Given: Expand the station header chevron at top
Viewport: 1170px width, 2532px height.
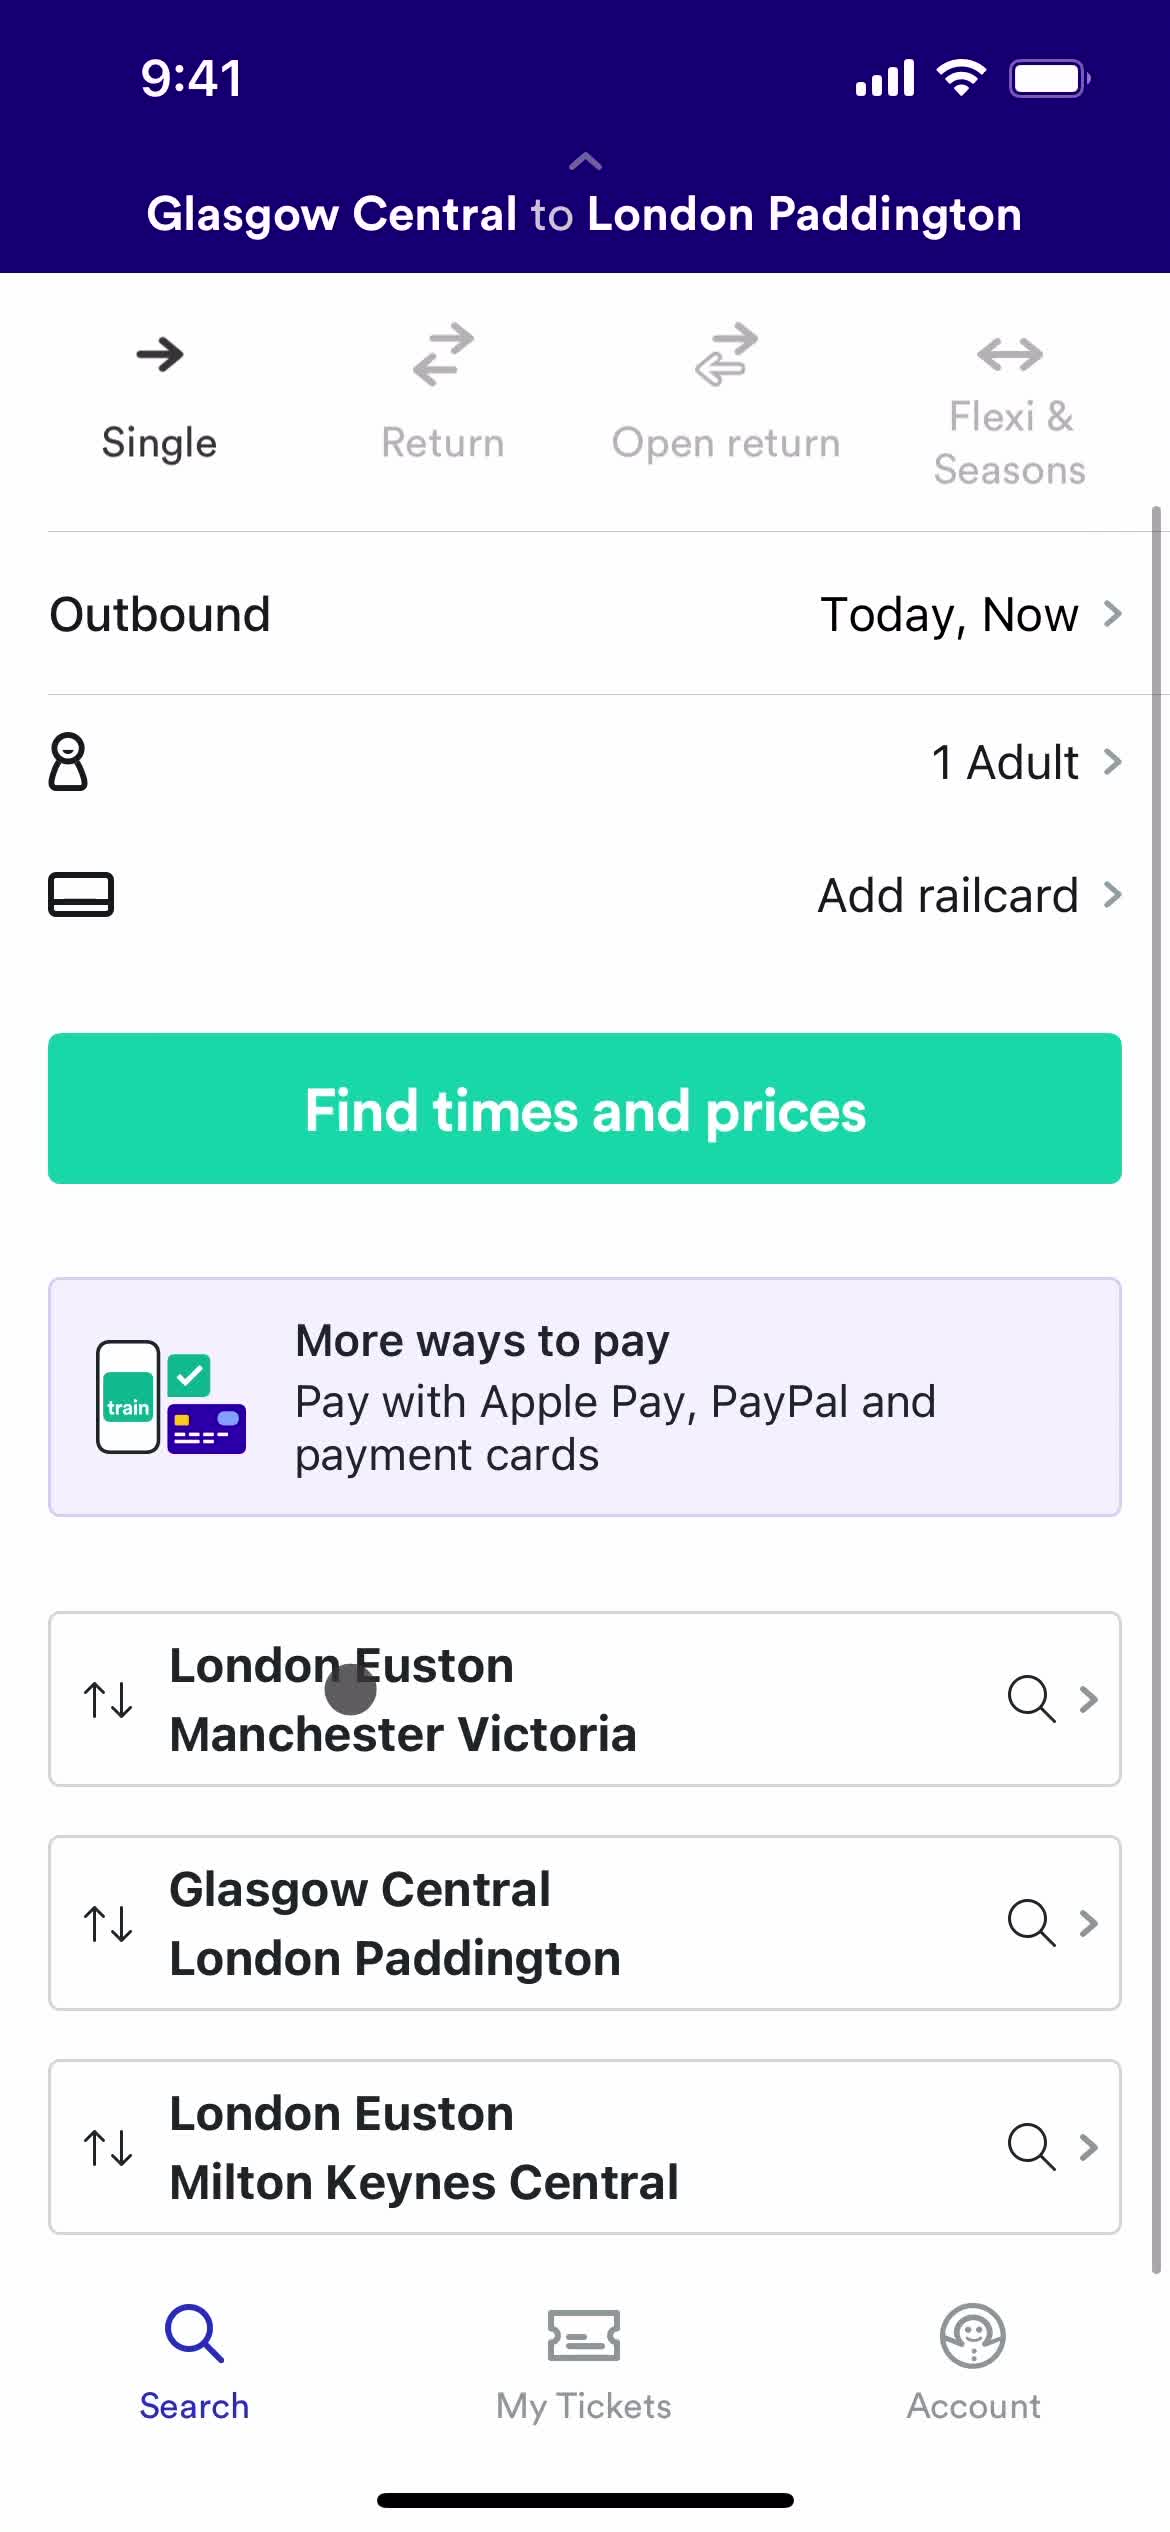Looking at the screenshot, I should coord(585,161).
